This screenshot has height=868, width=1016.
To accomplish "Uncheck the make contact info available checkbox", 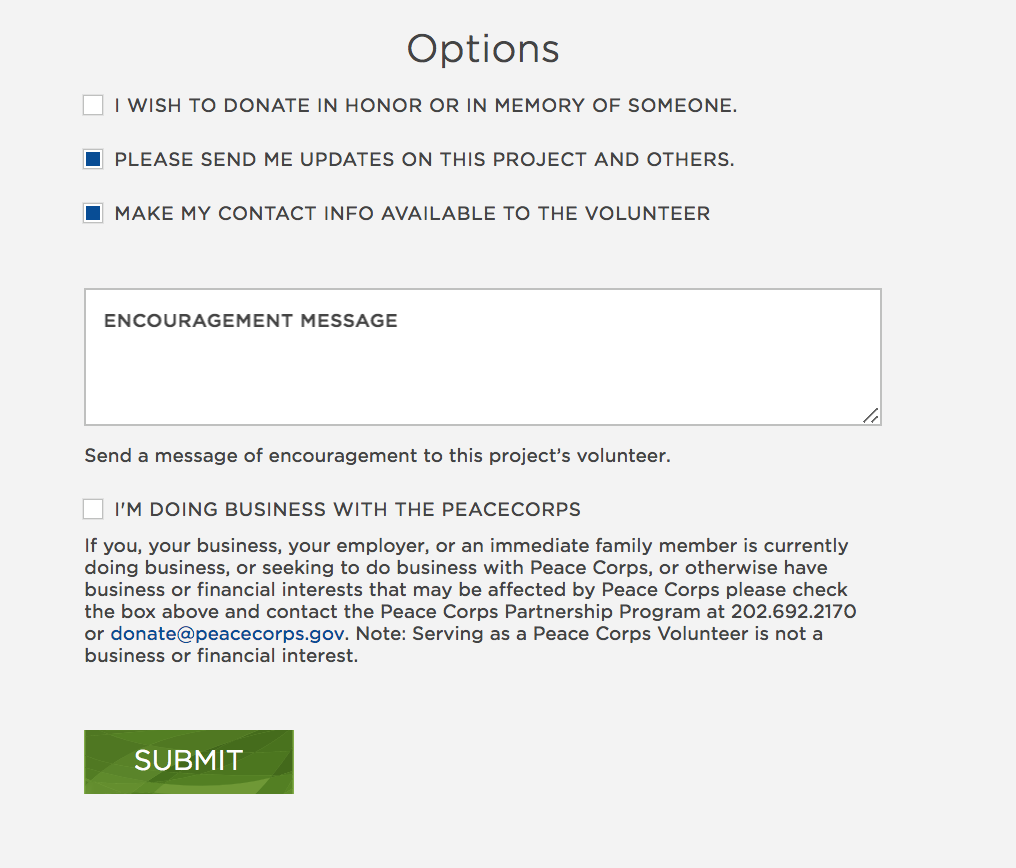I will pyautogui.click(x=93, y=213).
